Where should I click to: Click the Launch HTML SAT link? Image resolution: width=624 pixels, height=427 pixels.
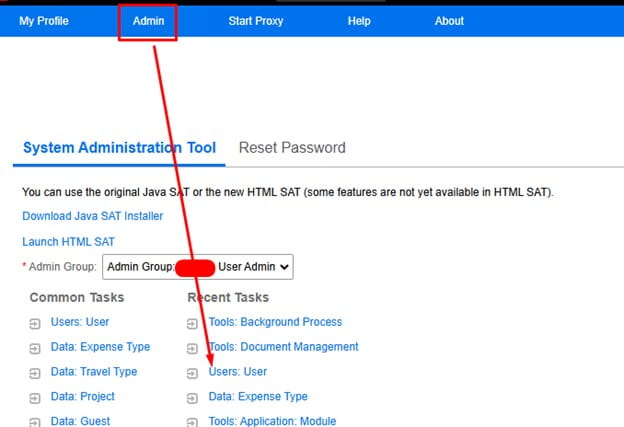pyautogui.click(x=68, y=242)
